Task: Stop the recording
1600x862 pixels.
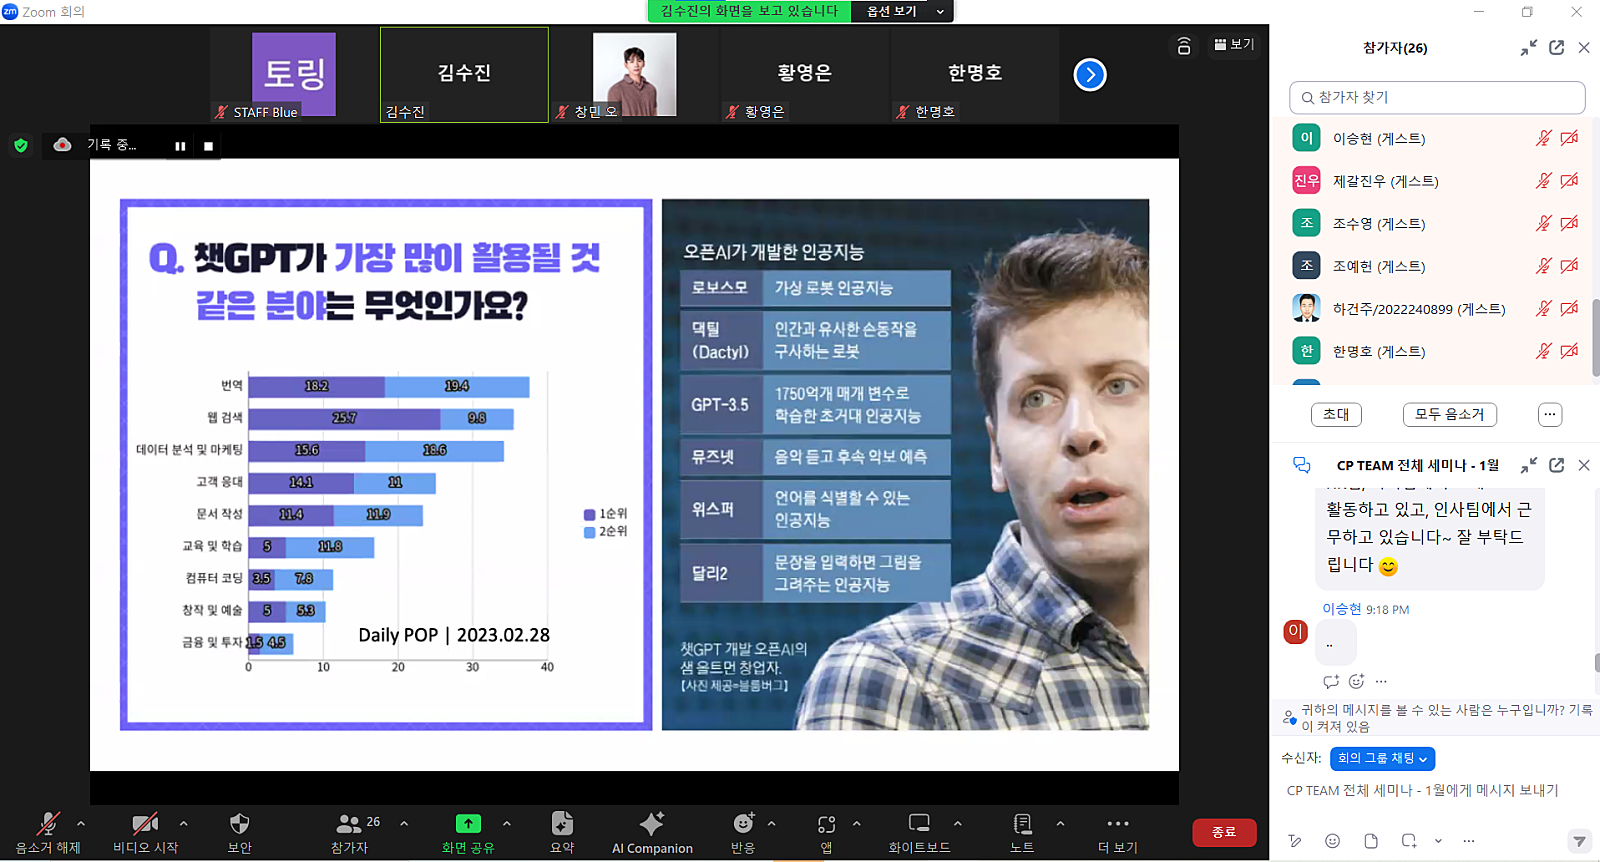Action: point(208,146)
